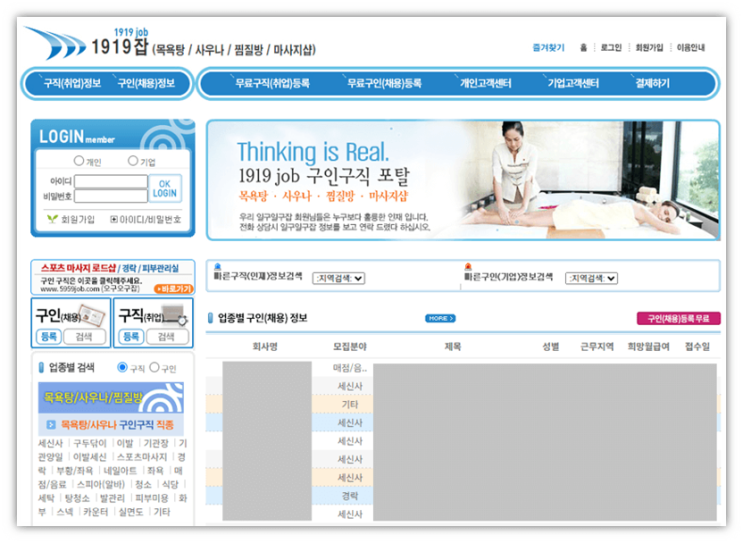
Task: Click 이발세신 category link
Action: point(90,457)
